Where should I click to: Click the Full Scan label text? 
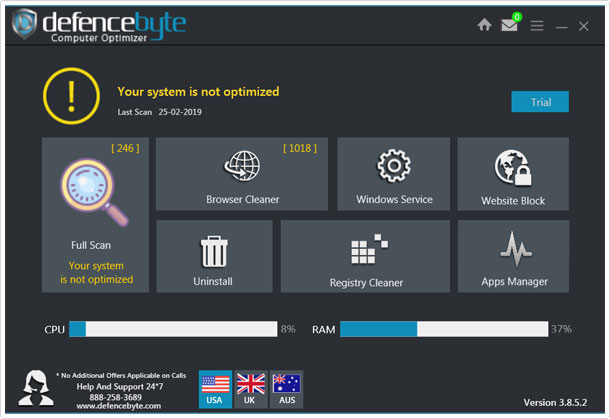[x=91, y=245]
